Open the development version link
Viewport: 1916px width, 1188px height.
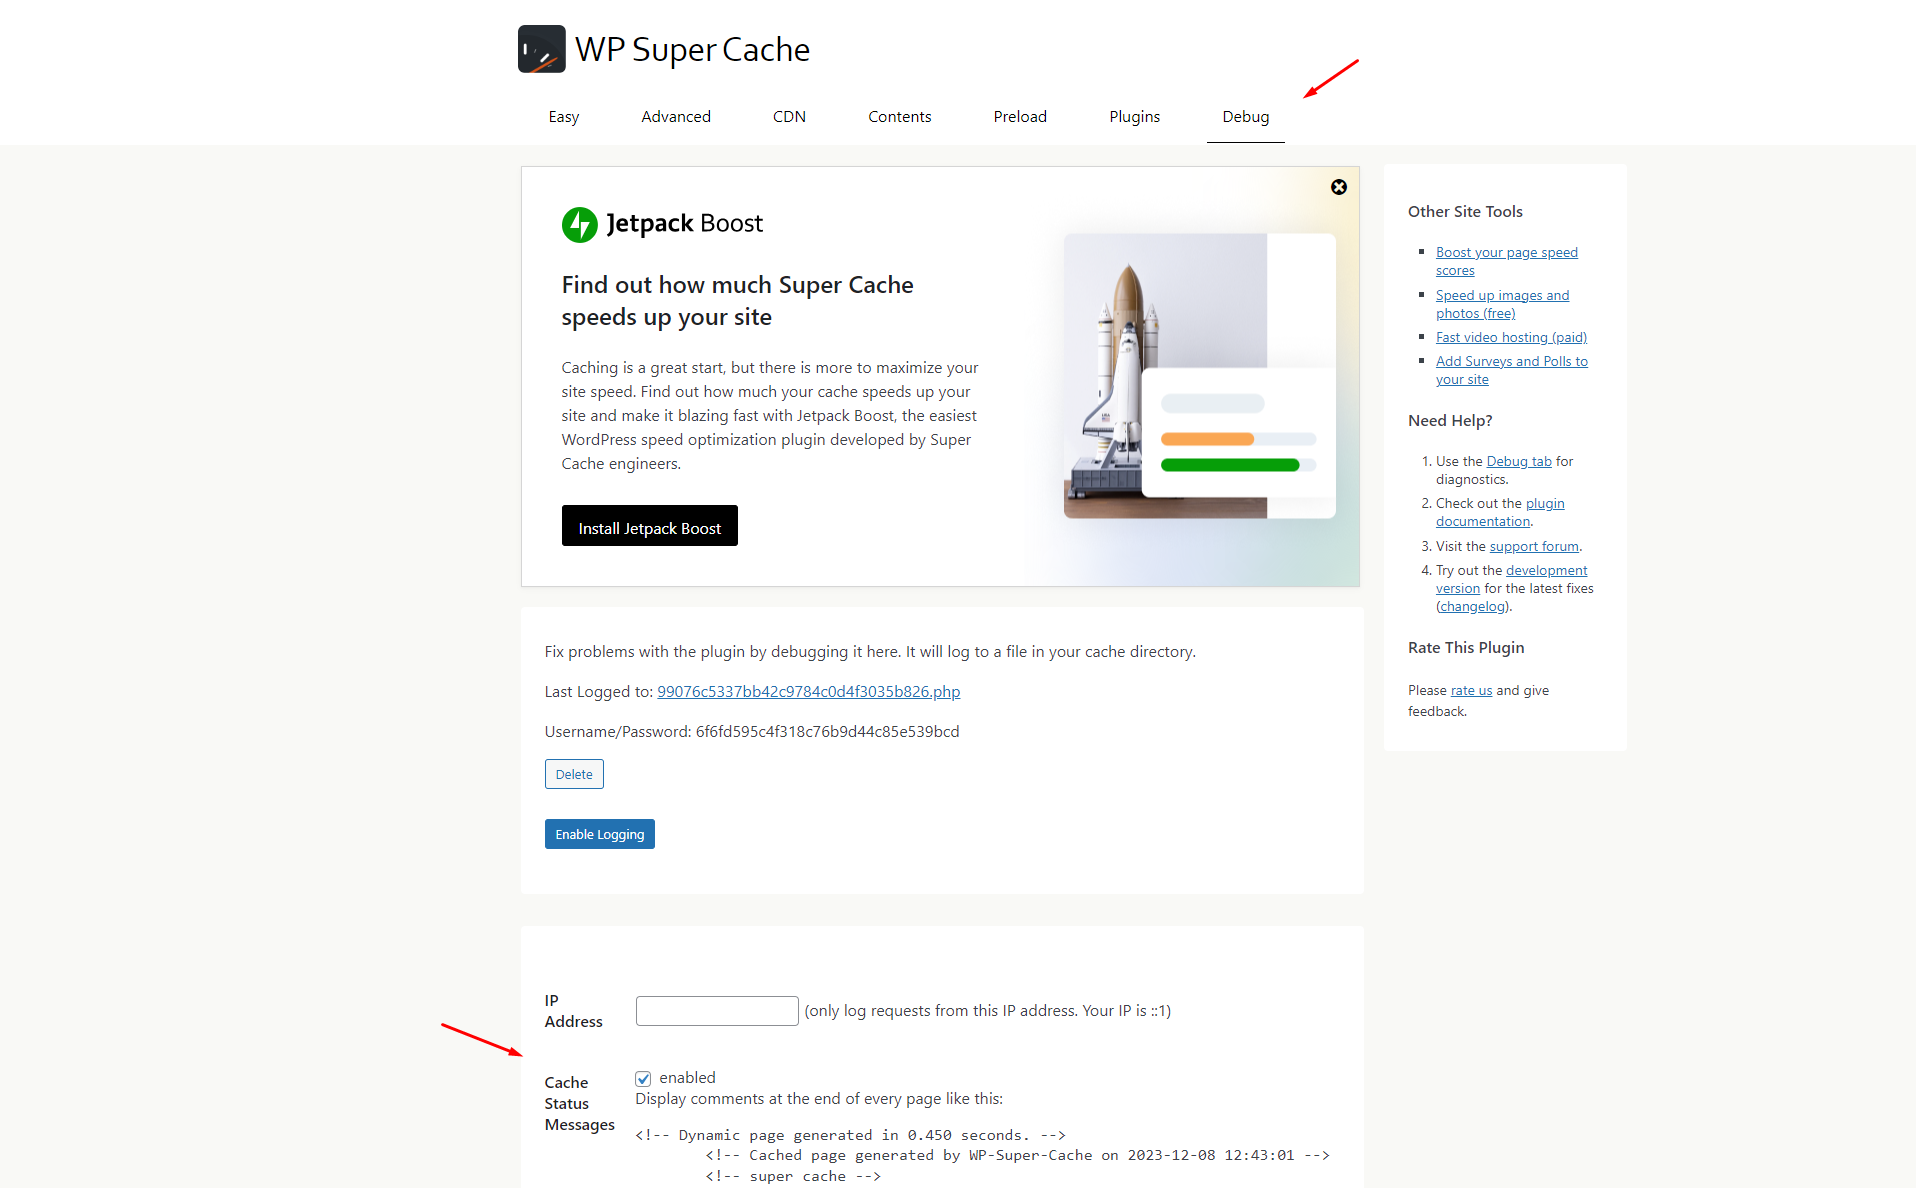[1512, 579]
